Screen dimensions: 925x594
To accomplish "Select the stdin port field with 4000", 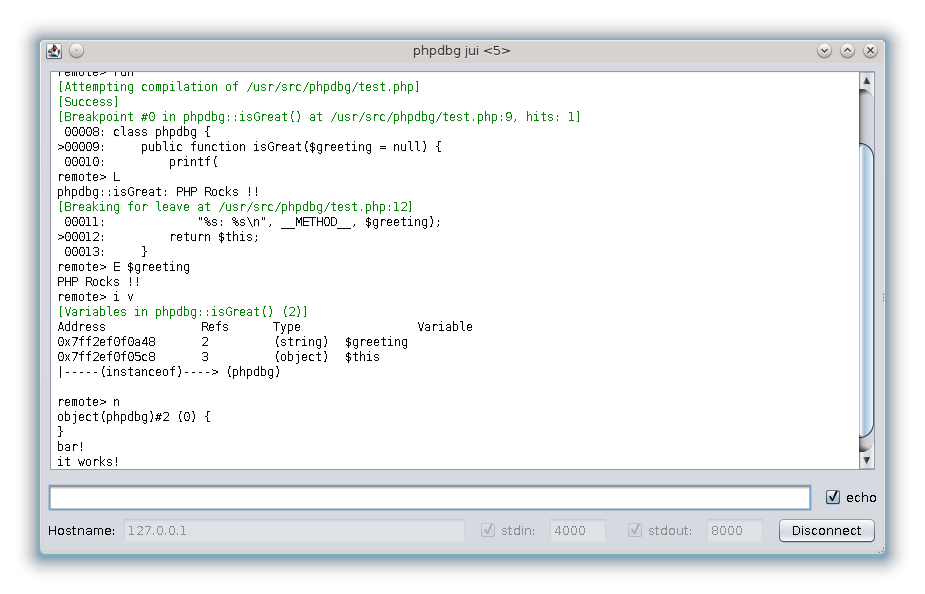I will point(577,530).
